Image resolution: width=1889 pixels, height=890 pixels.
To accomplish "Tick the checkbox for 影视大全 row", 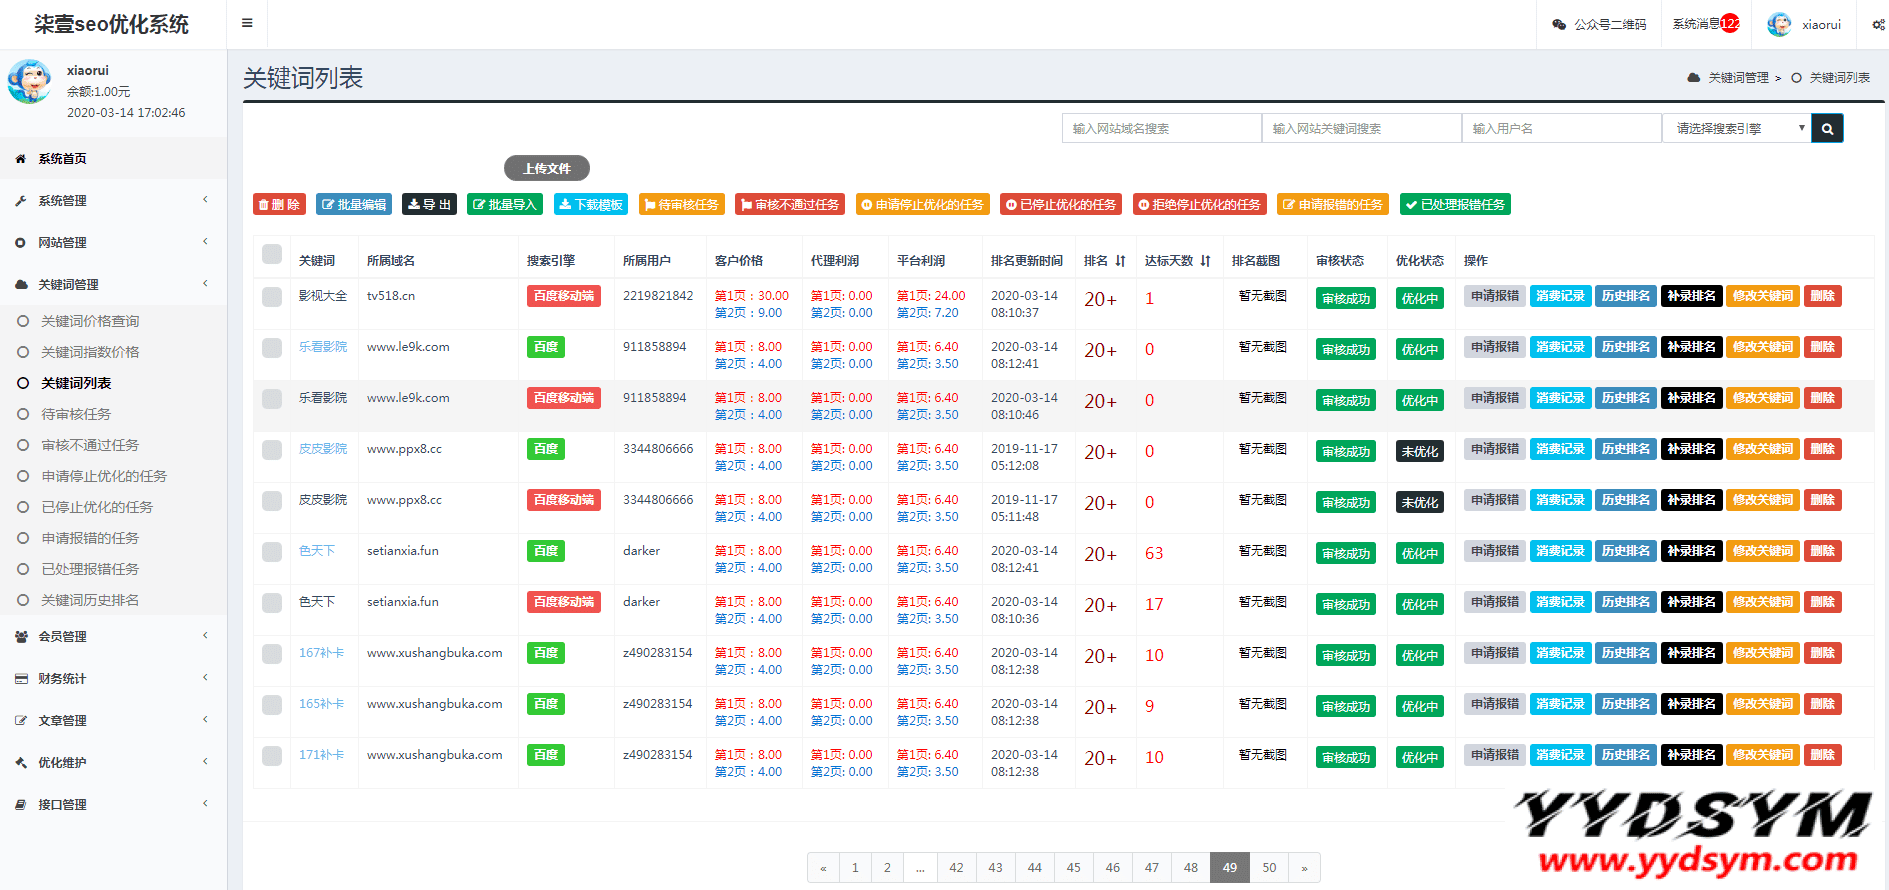I will coord(272,297).
